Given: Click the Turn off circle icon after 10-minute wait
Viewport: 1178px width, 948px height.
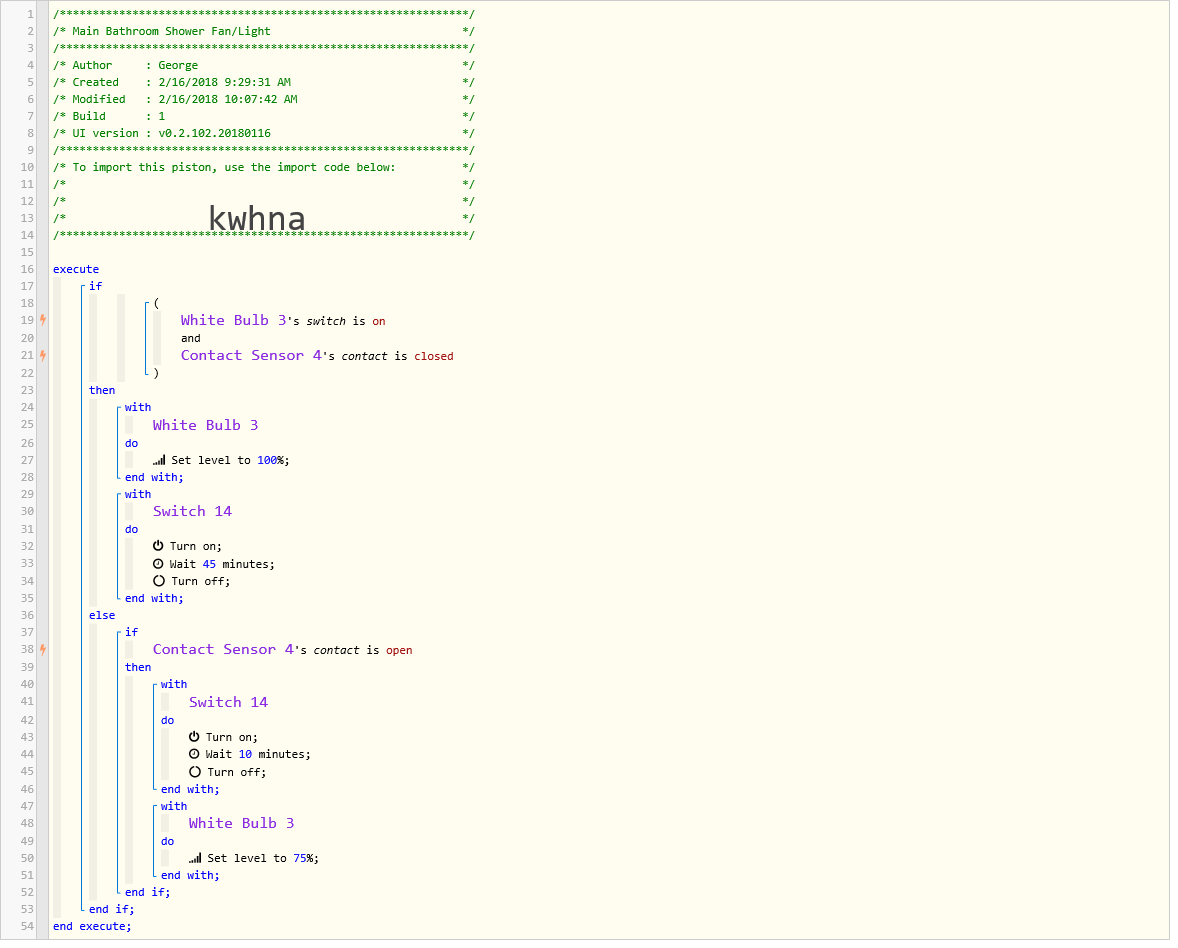Looking at the screenshot, I should 194,772.
